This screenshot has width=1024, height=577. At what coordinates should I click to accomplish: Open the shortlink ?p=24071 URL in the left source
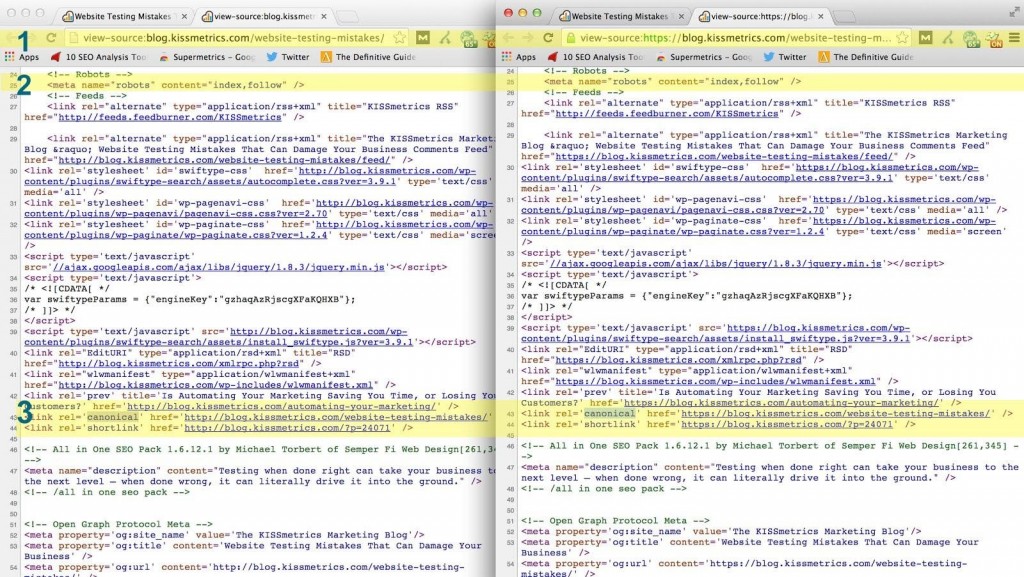click(x=287, y=428)
